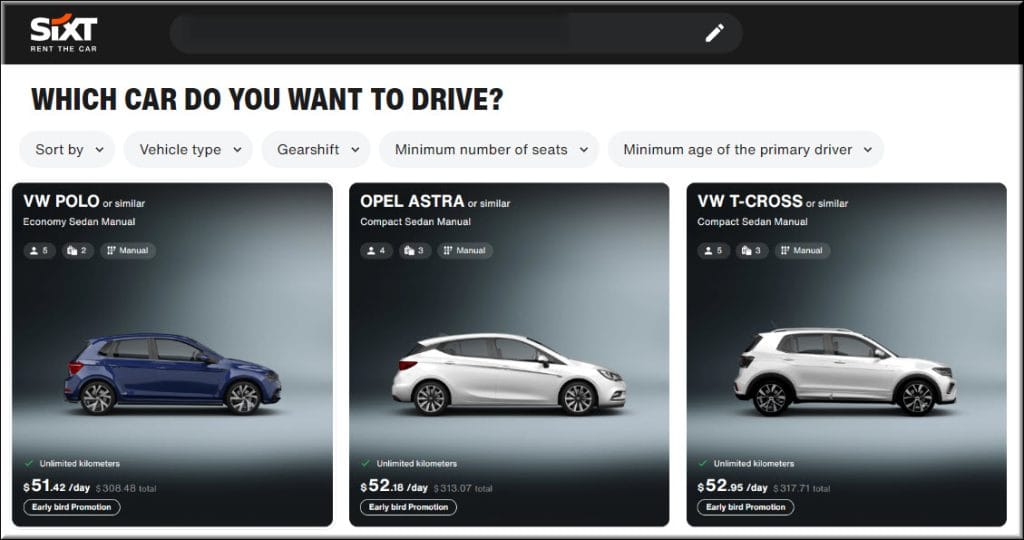Click the 2 bags badge on VW Polo
Screen dimensions: 1024x540
tap(77, 250)
